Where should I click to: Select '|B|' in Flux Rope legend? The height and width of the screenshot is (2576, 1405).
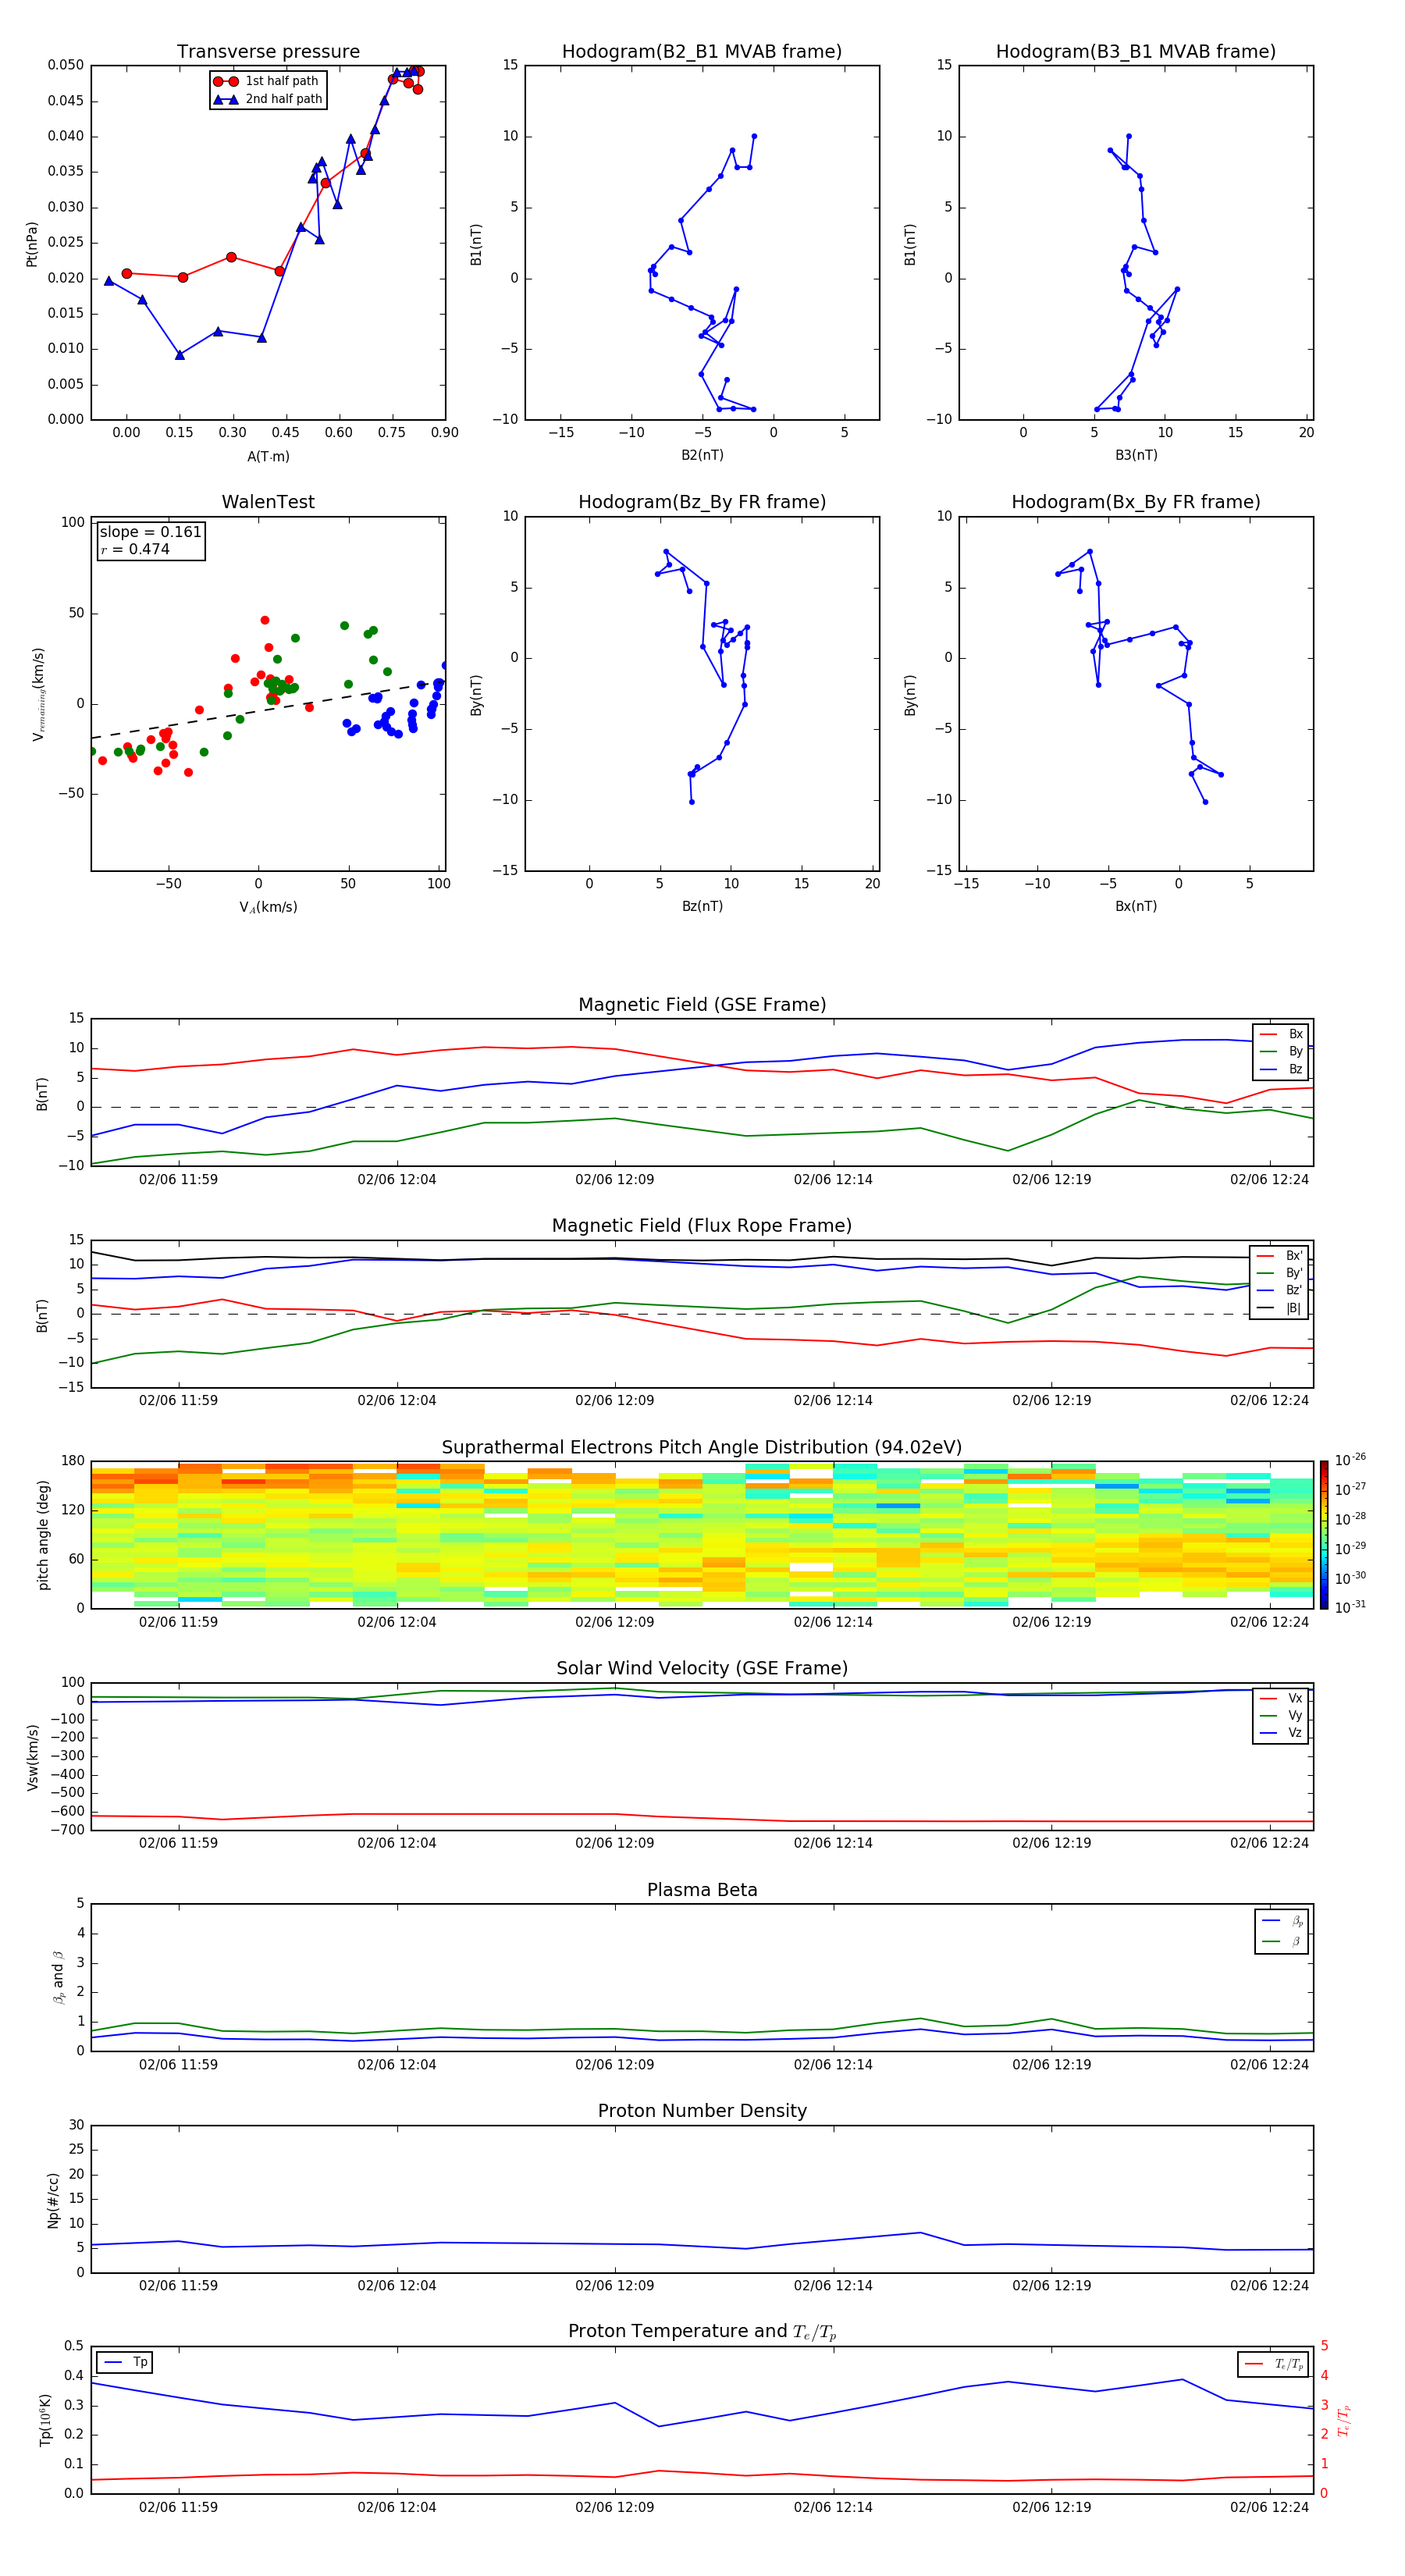click(x=1280, y=1308)
